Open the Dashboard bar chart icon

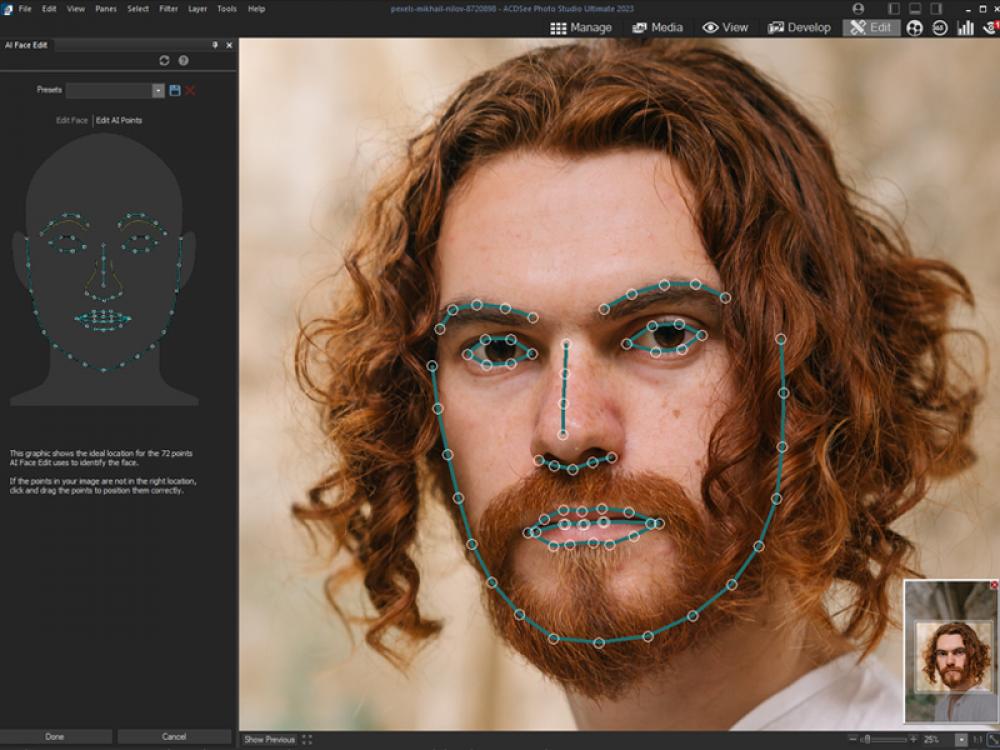pos(965,28)
